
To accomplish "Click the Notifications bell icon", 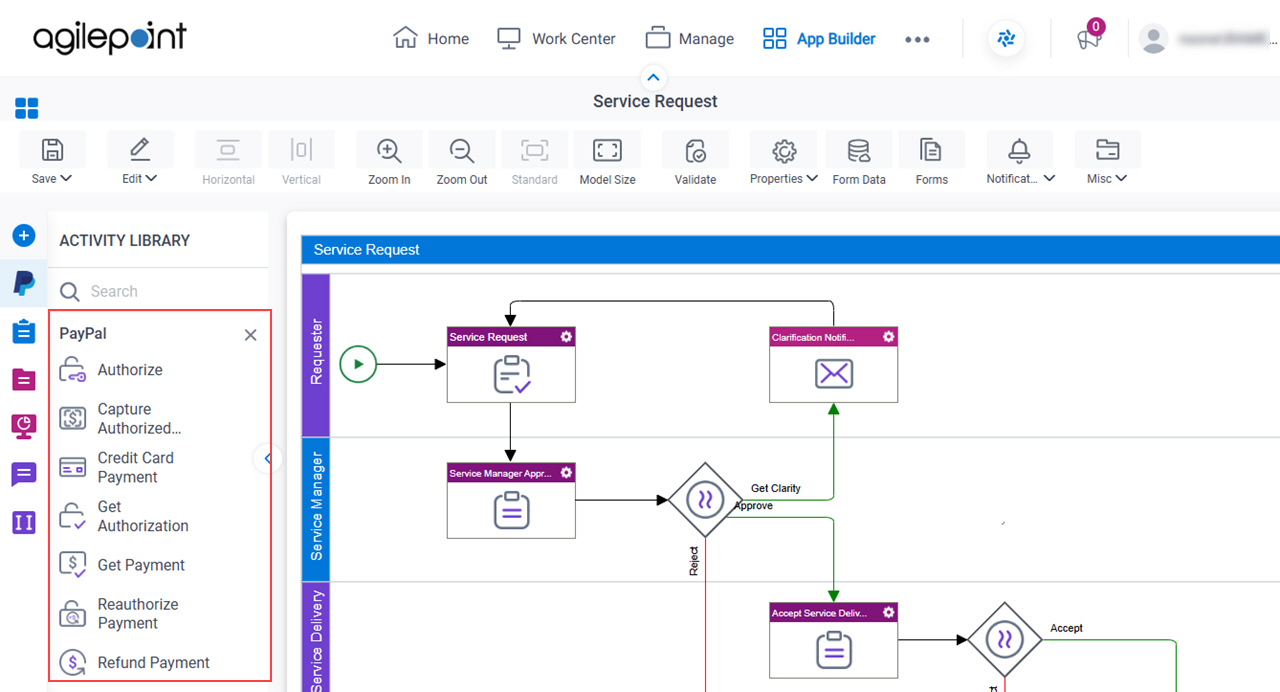I will [x=1019, y=150].
